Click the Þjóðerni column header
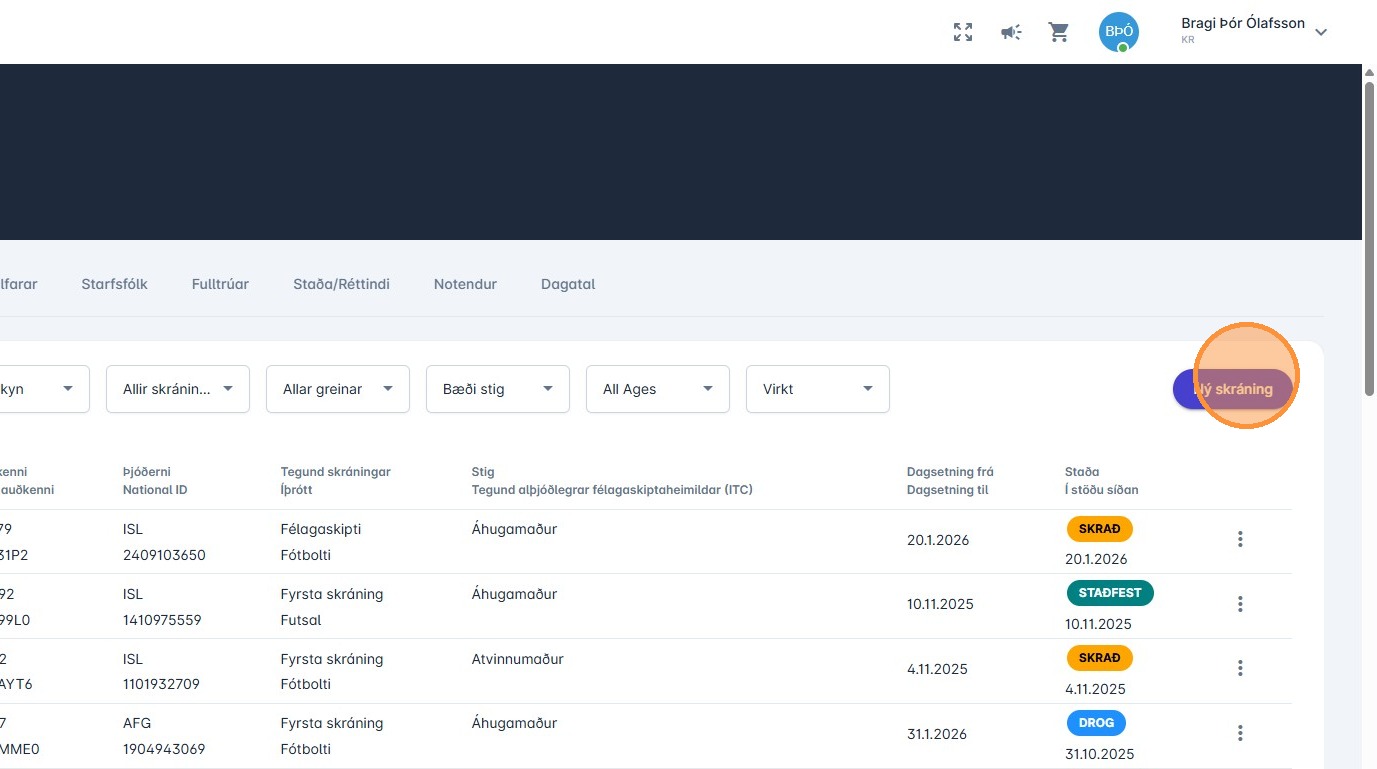 point(147,471)
